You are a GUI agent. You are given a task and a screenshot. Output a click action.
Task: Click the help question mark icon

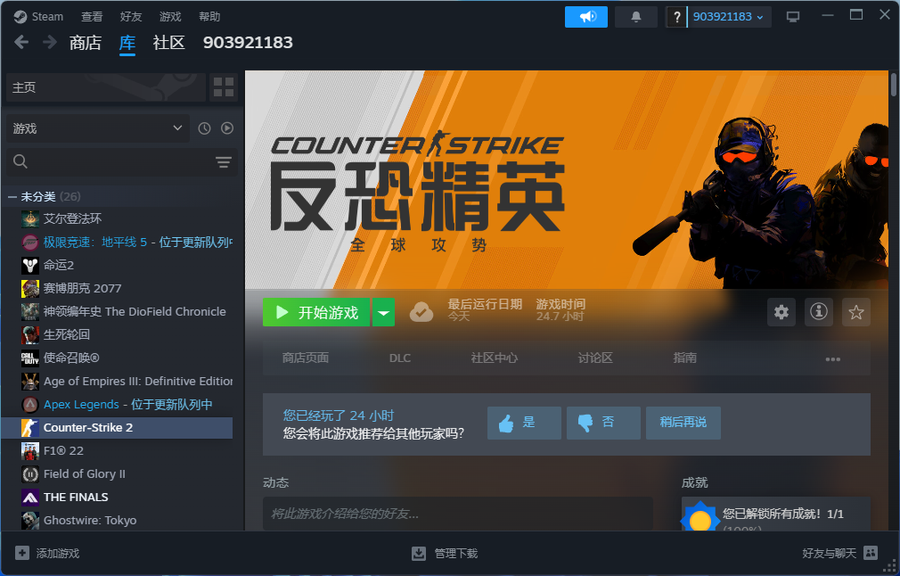[677, 17]
